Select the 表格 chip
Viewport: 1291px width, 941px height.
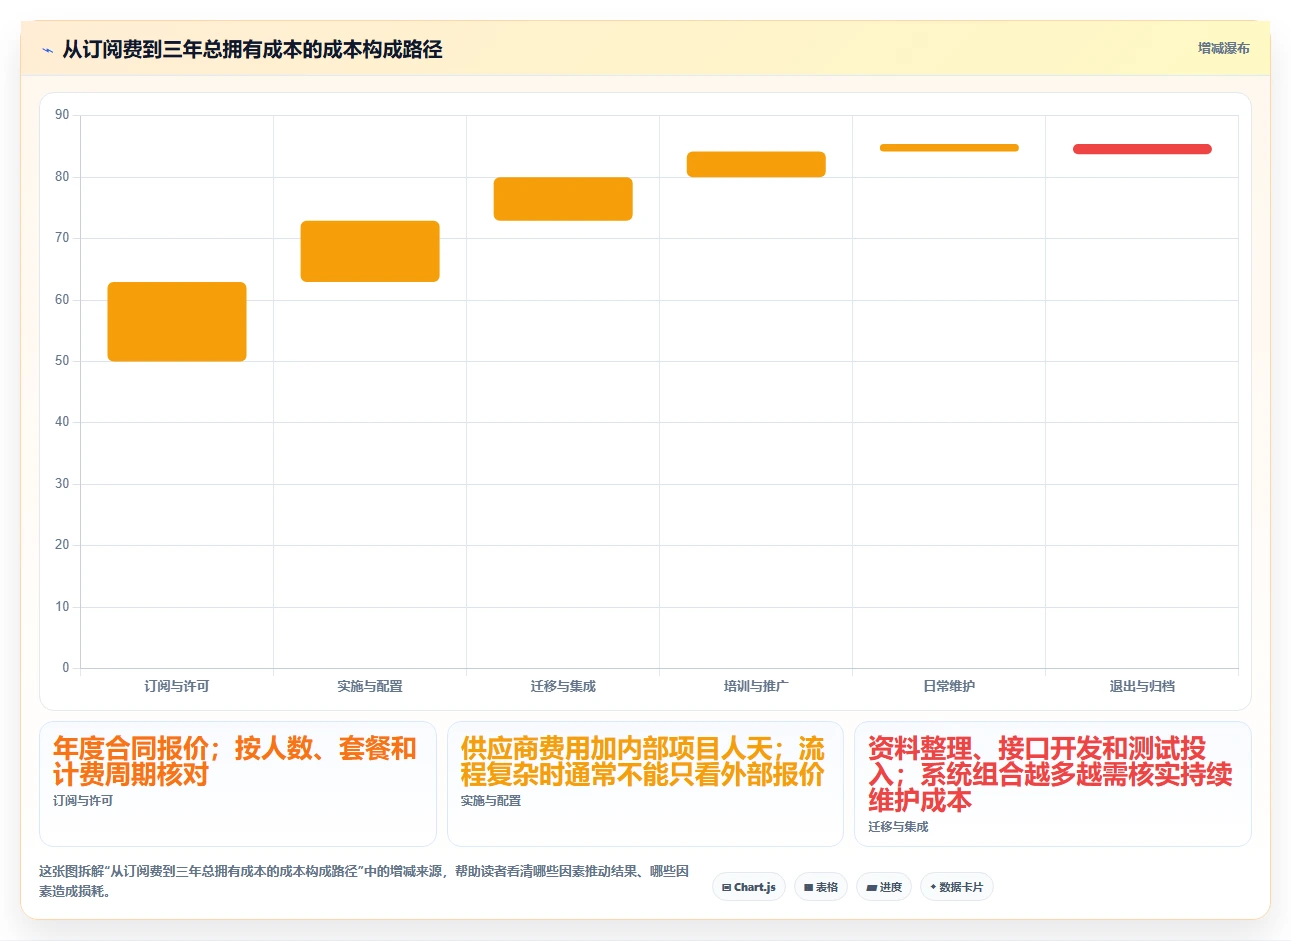(821, 887)
